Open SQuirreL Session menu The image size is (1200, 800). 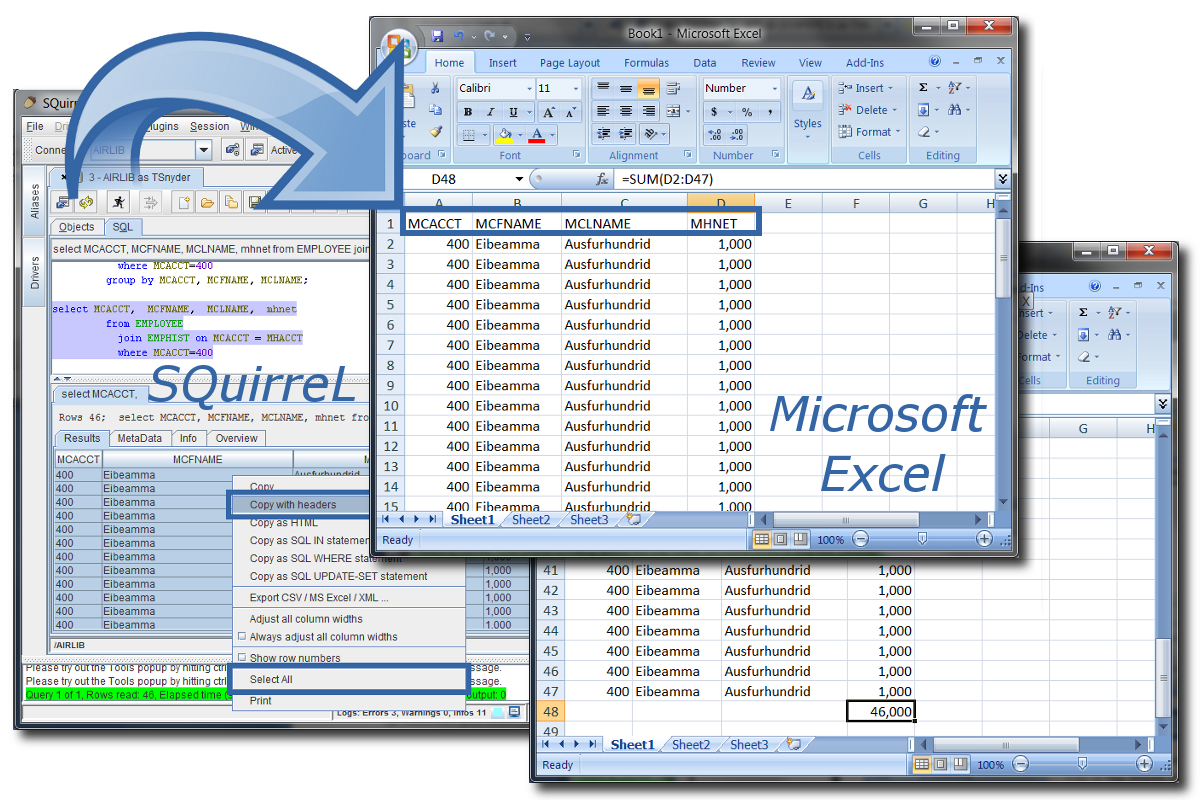(210, 126)
